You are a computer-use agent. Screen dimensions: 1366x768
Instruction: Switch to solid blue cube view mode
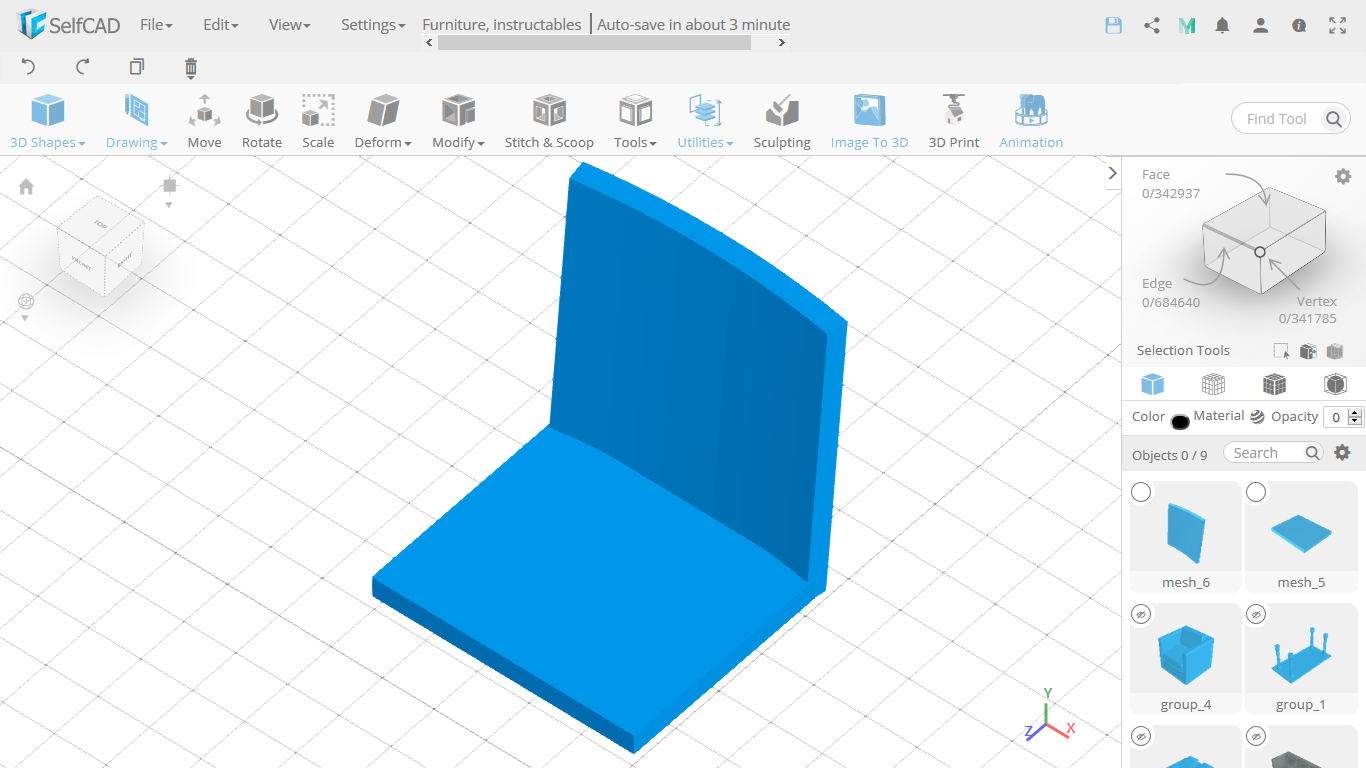[x=1153, y=384]
